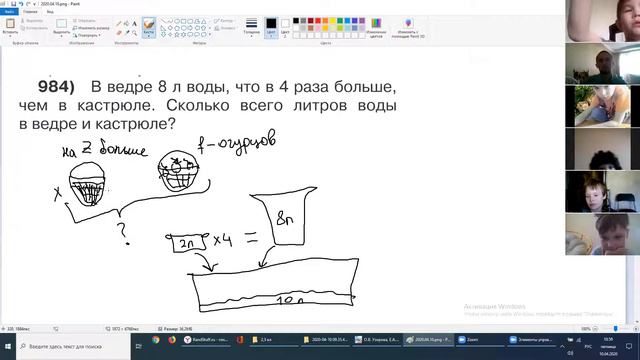This screenshot has width=640, height=360.
Task: Choose the Down arrow shape
Action: (163, 35)
